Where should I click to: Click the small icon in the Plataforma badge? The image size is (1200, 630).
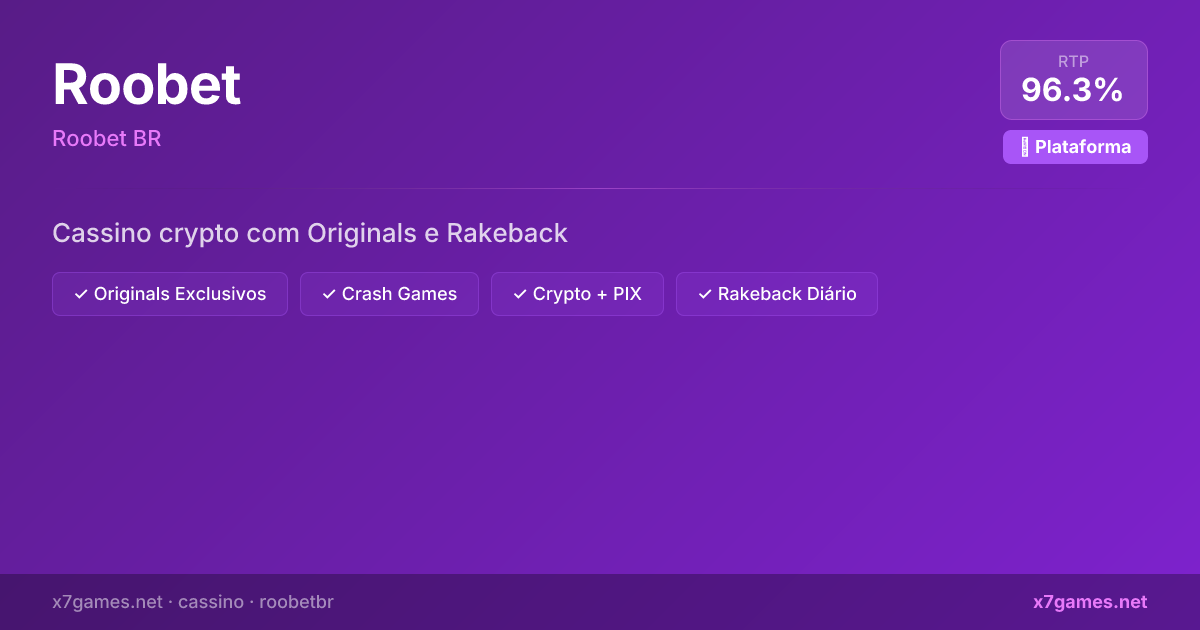(1025, 147)
